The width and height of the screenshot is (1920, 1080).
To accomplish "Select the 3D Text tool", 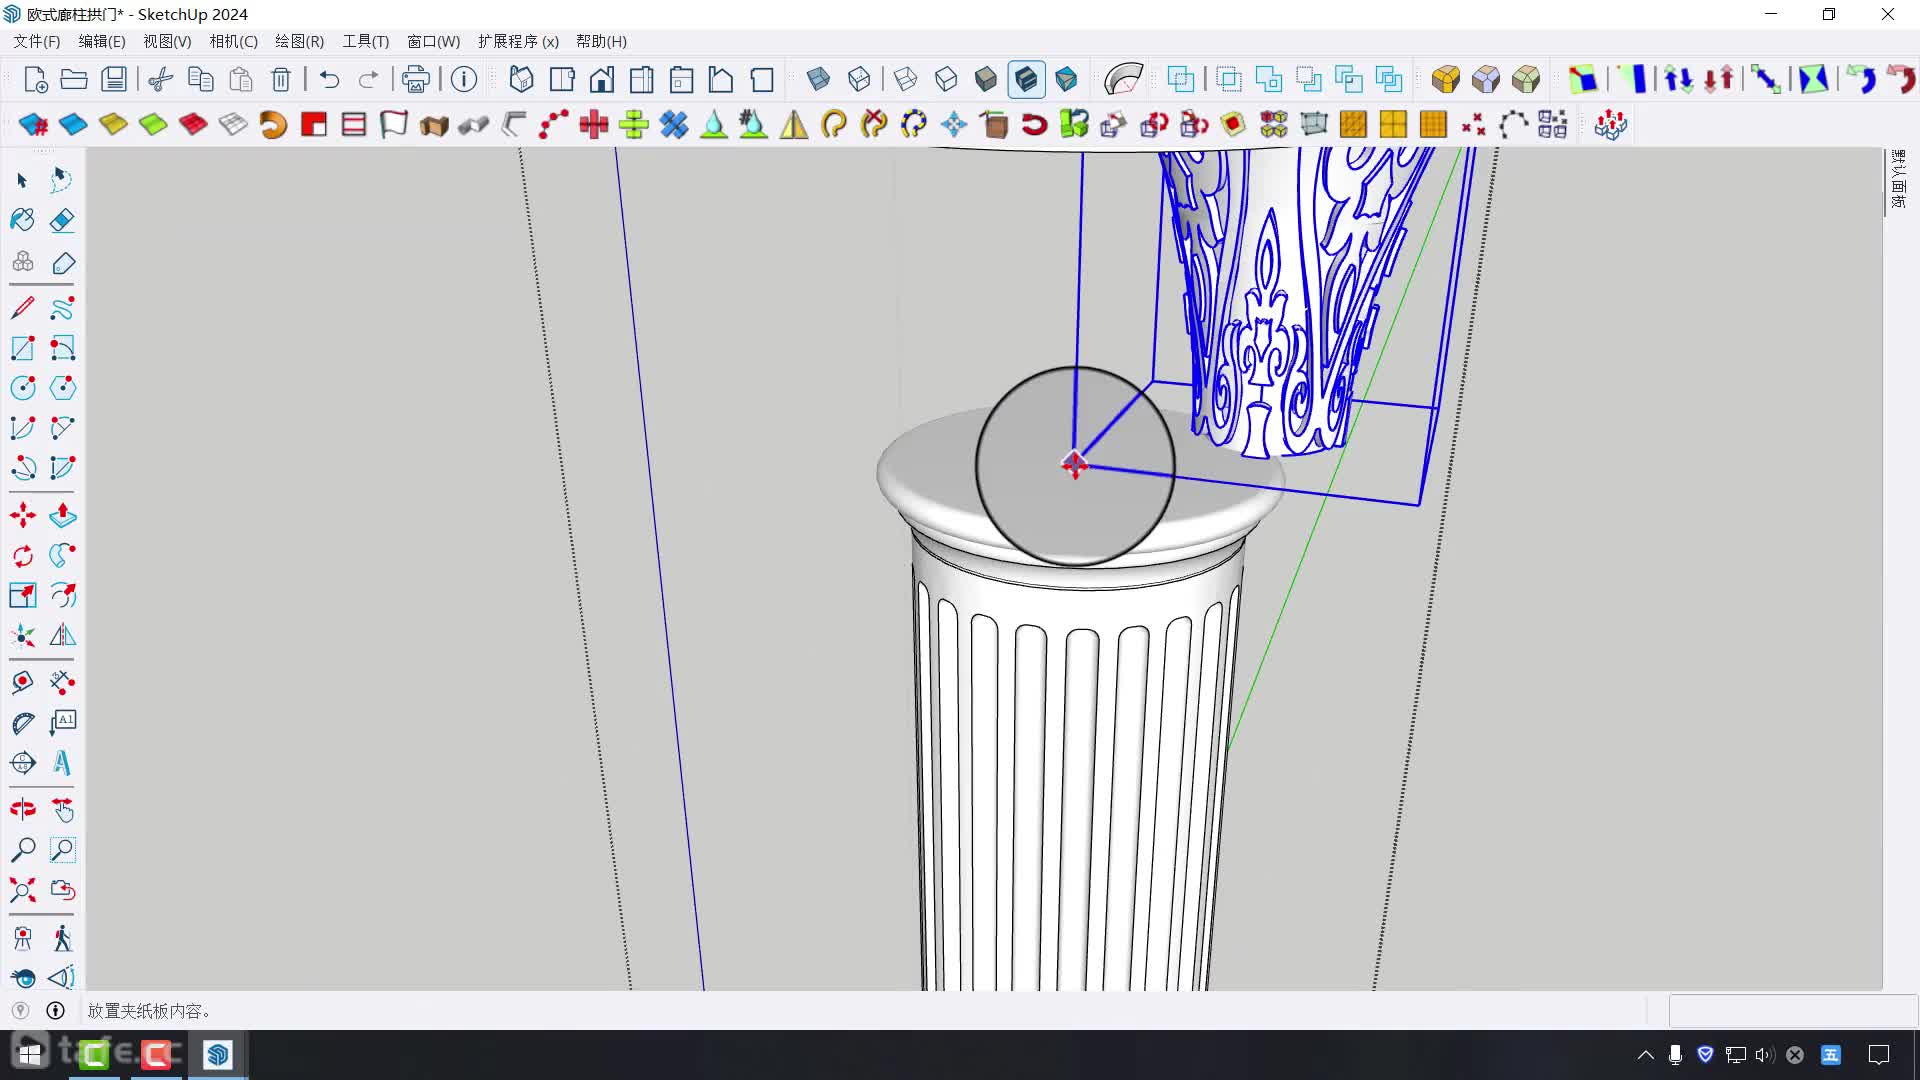I will [x=62, y=763].
